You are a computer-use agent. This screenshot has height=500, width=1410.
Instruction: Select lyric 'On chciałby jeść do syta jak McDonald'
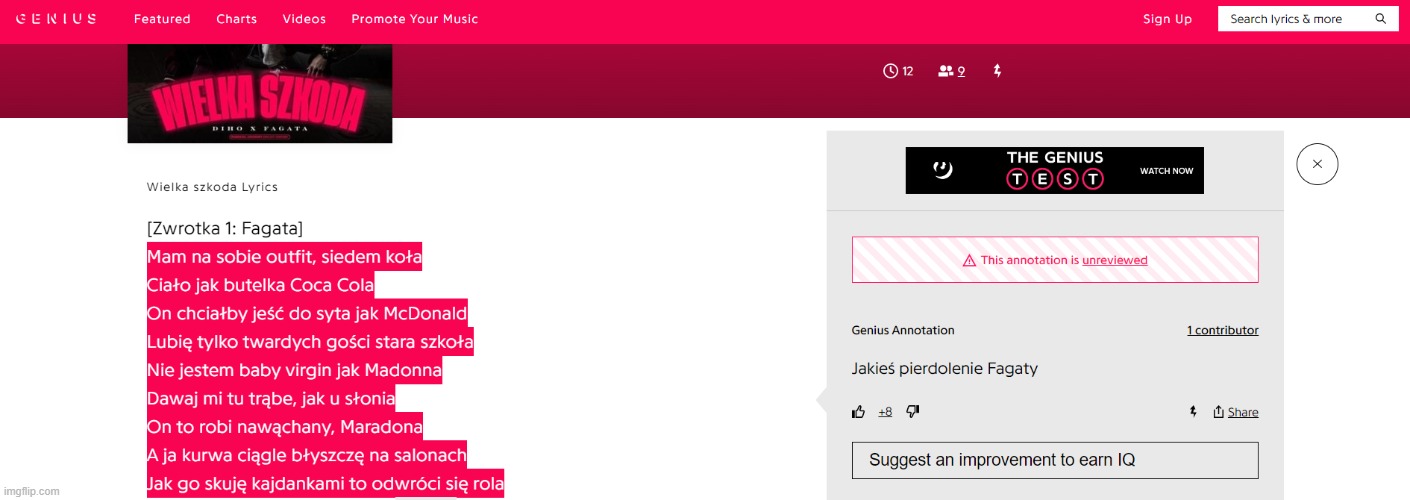307,313
